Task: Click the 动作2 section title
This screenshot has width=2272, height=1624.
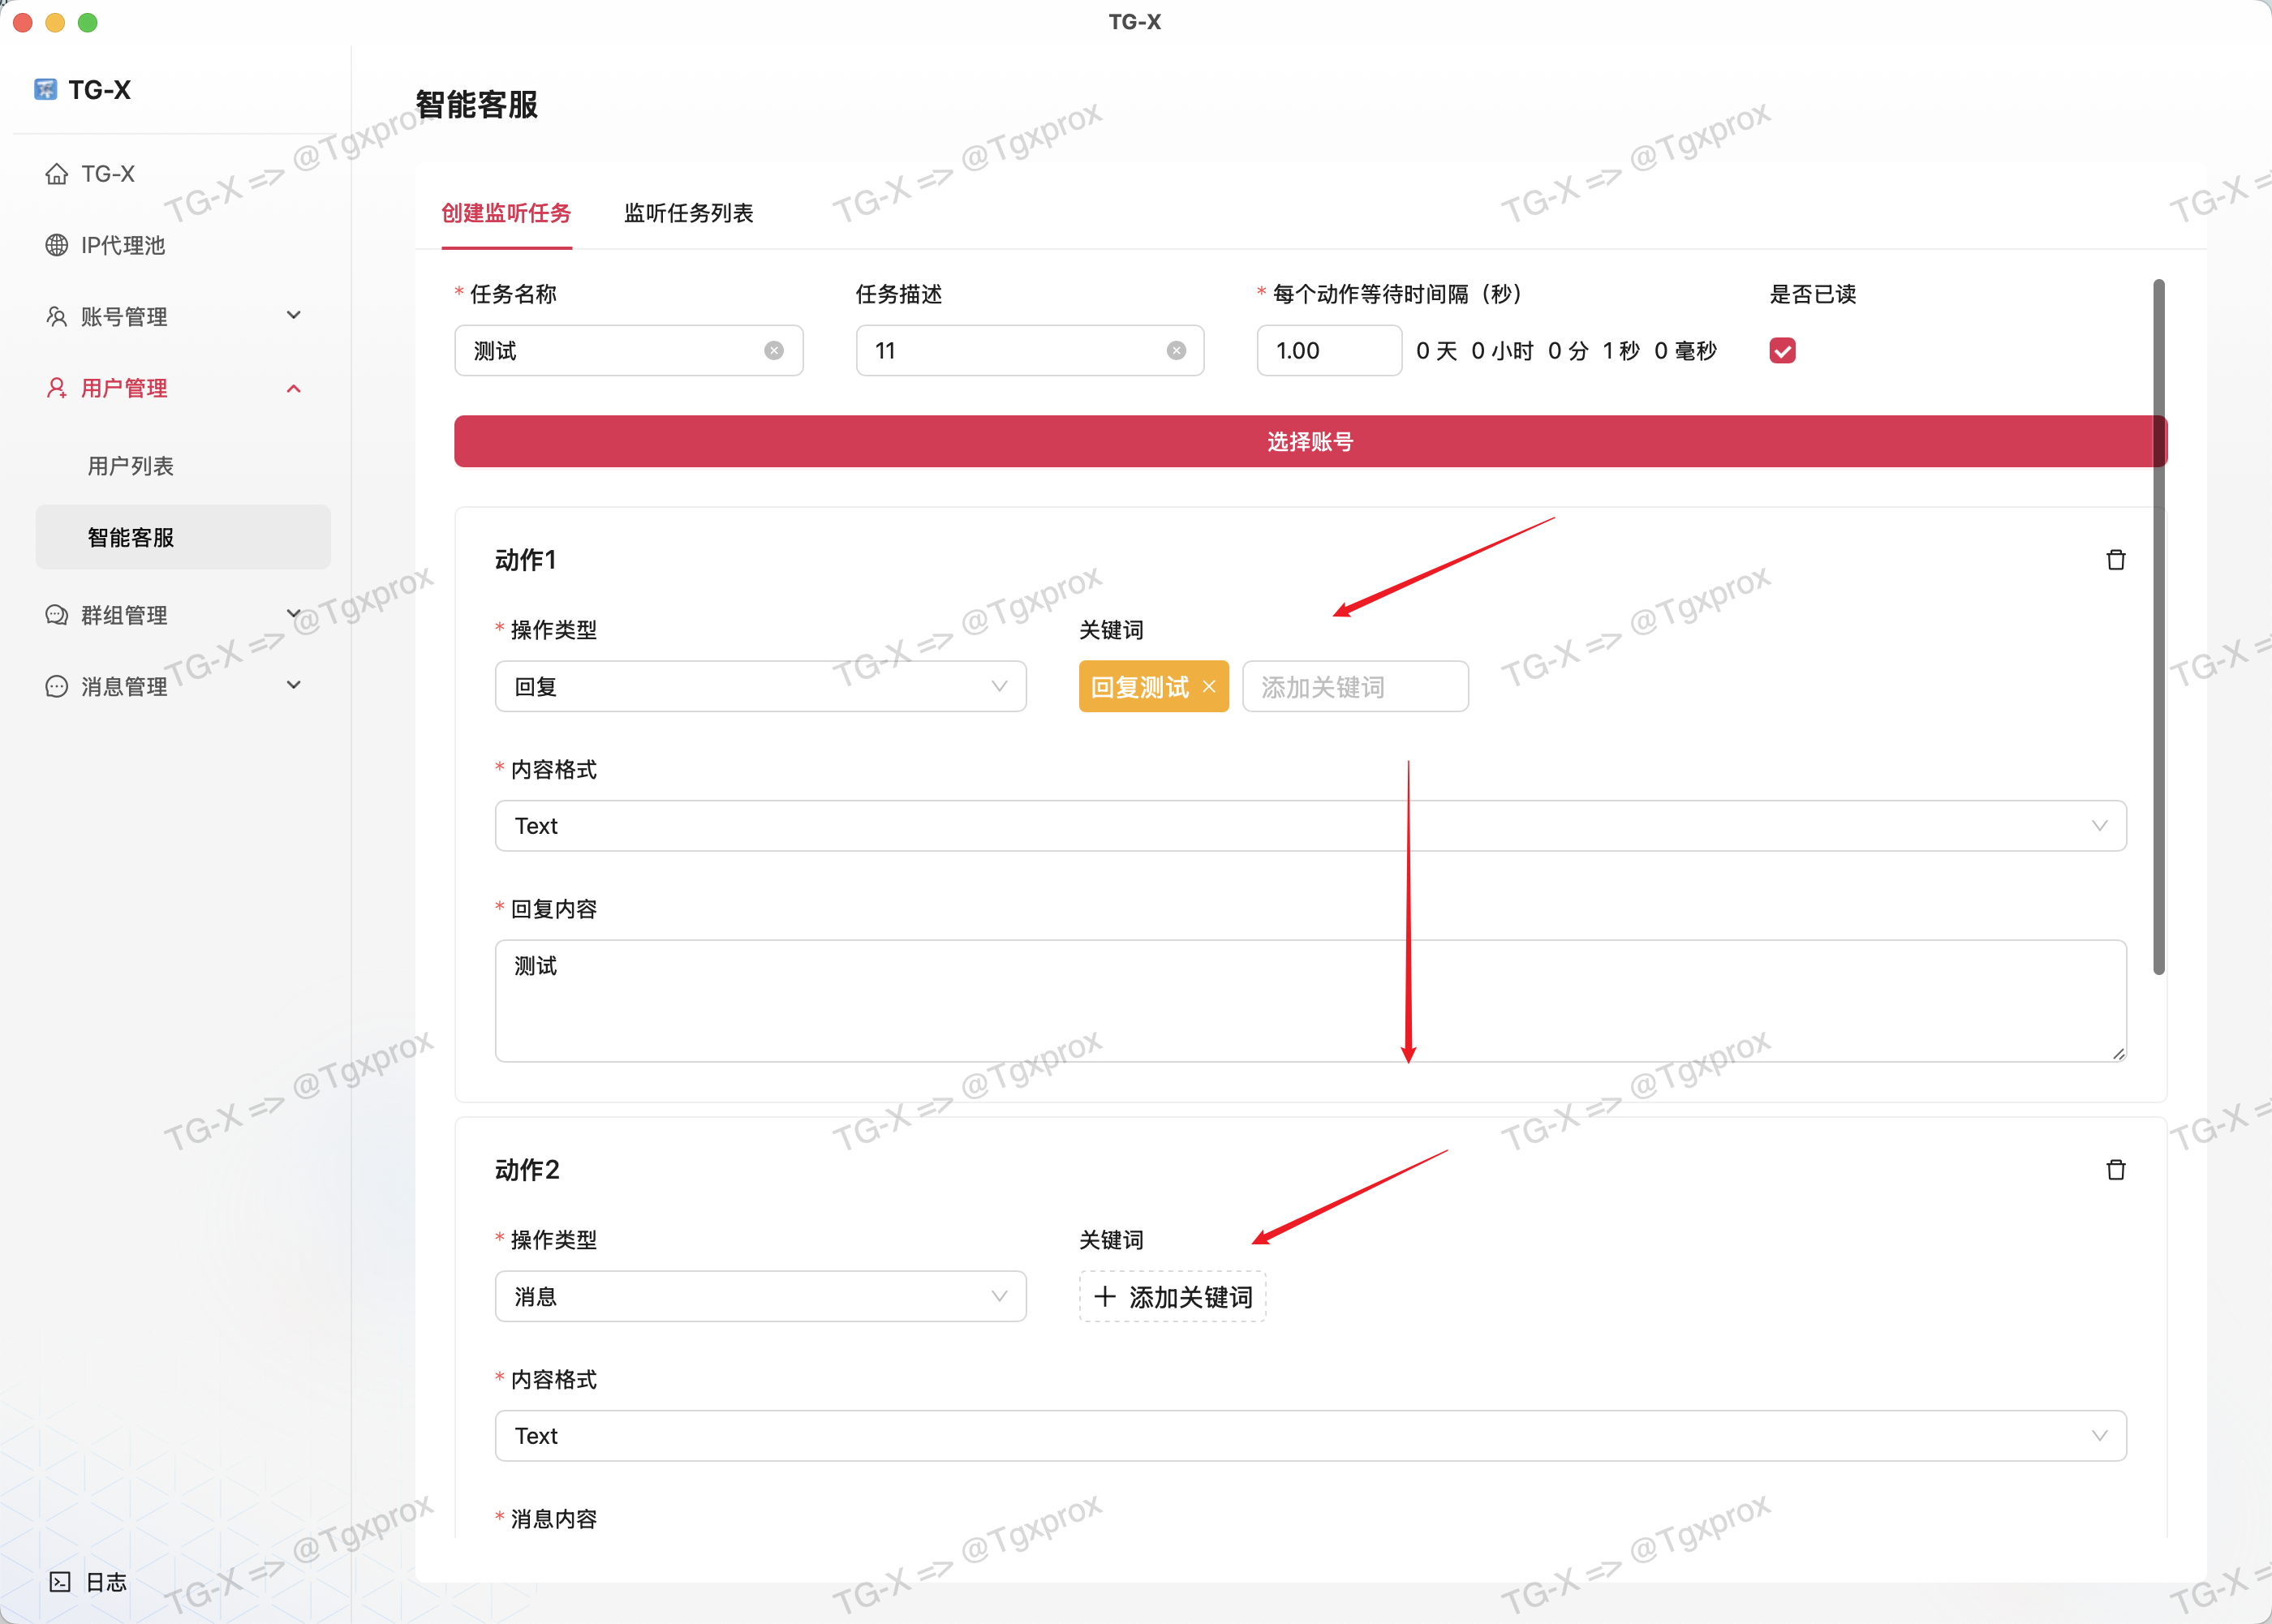Action: [527, 1169]
